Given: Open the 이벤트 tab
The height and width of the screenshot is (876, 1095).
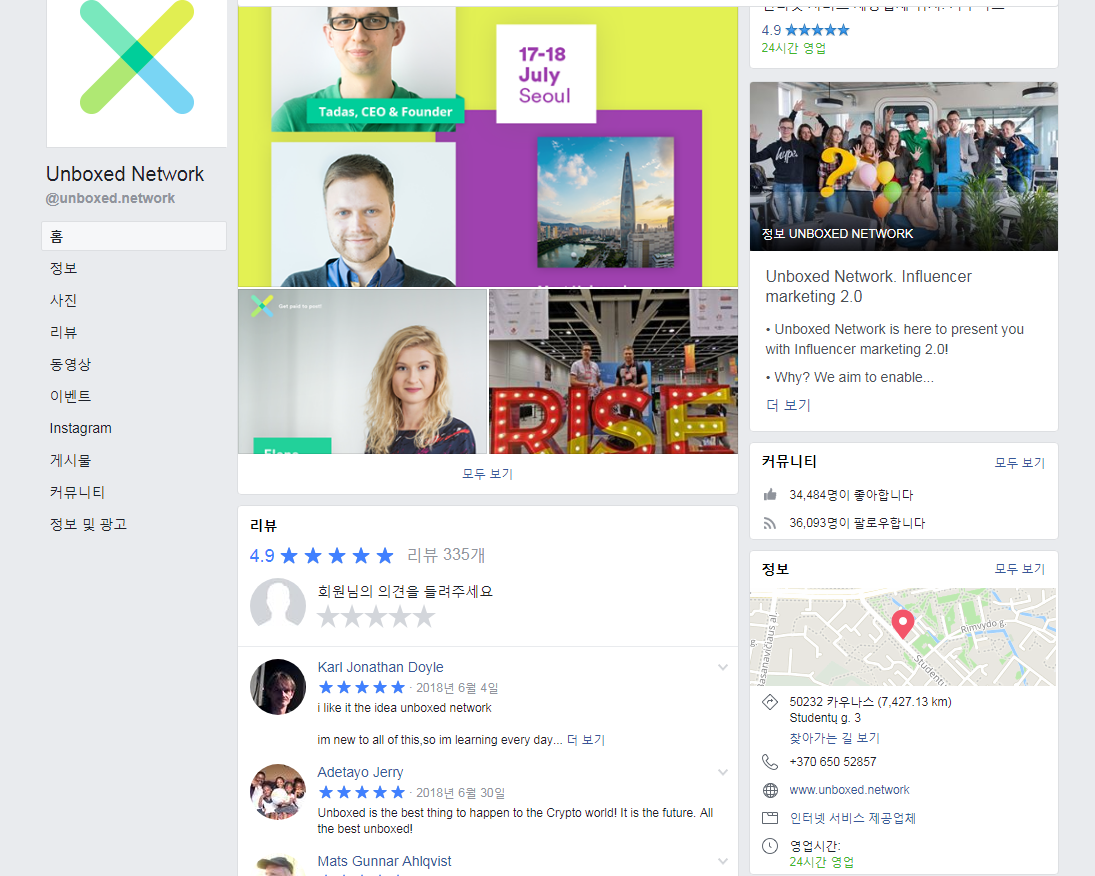Looking at the screenshot, I should click(71, 396).
